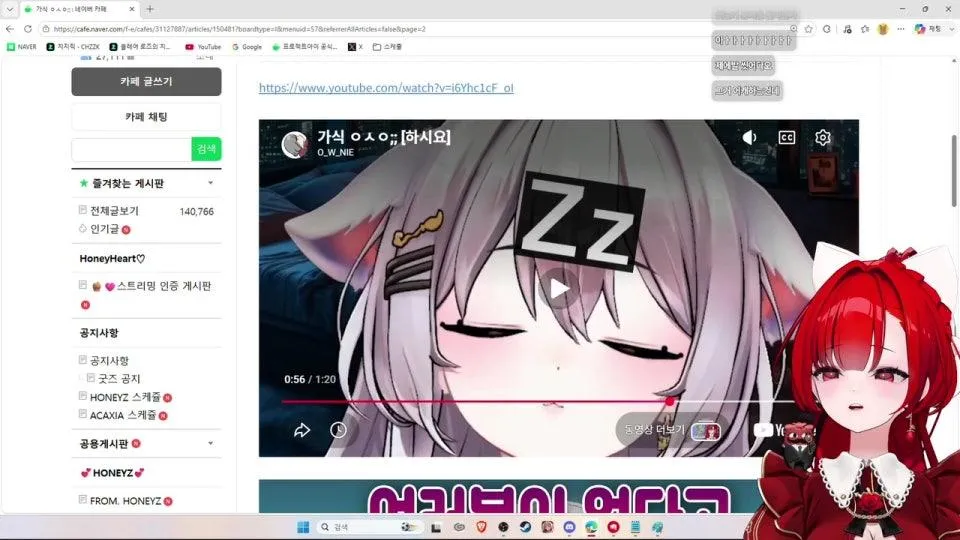Click the browser refresh icon
The image size is (960, 540).
tap(28, 29)
